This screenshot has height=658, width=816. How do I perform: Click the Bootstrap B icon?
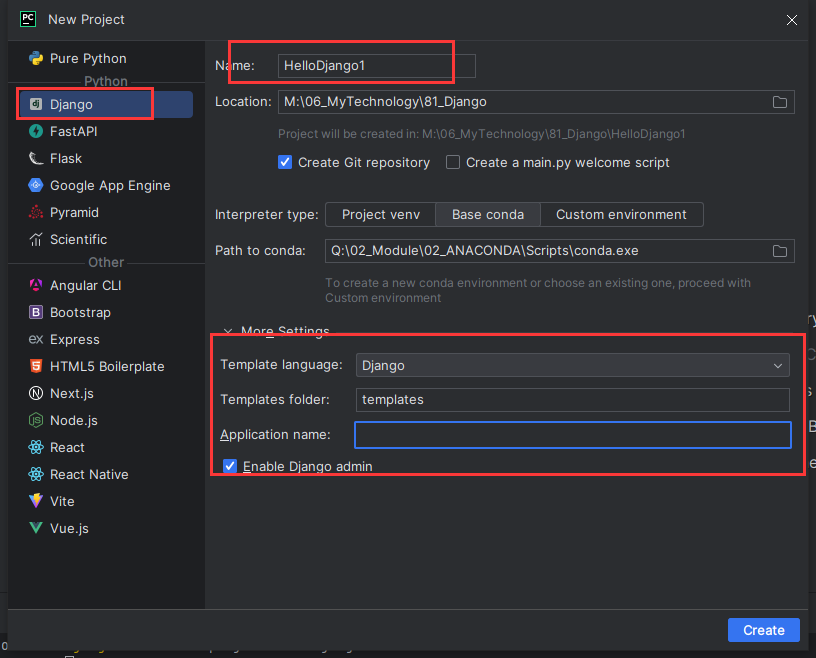click(36, 312)
